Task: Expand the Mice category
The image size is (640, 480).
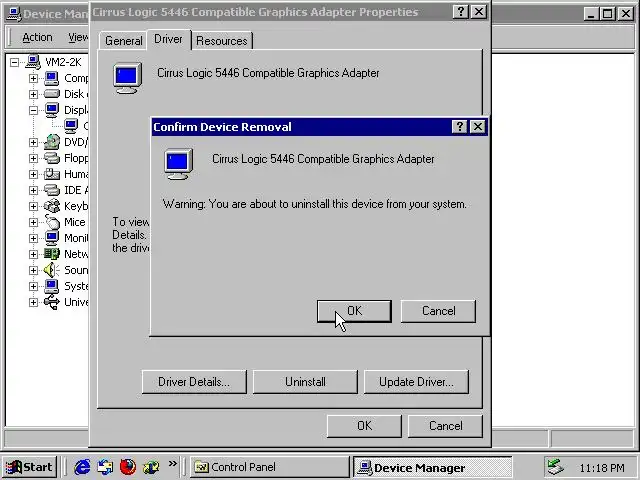Action: (33, 222)
